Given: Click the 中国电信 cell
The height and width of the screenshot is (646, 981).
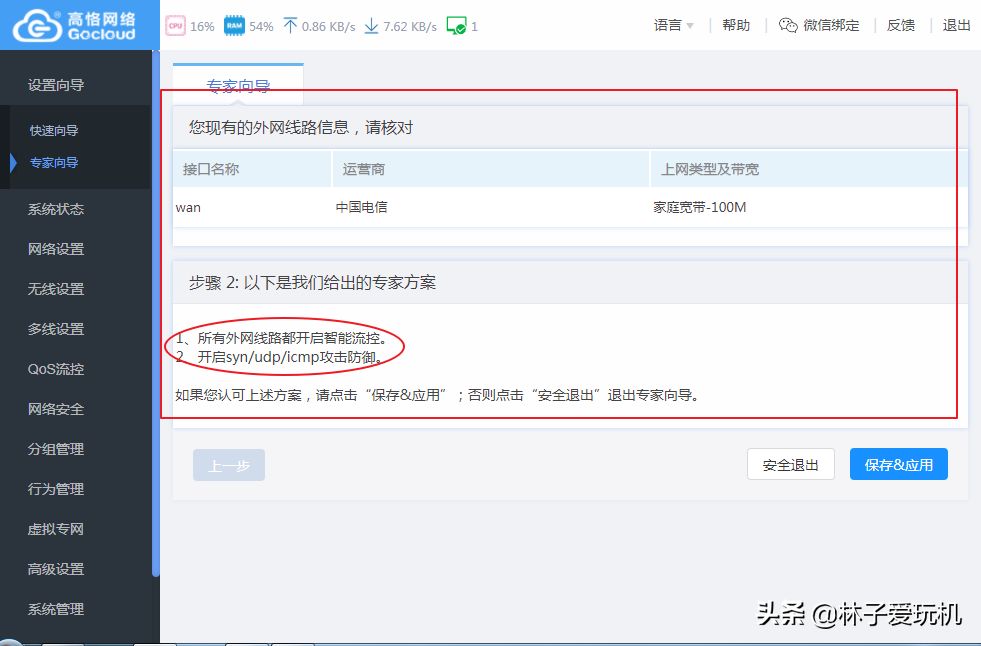Looking at the screenshot, I should (362, 207).
